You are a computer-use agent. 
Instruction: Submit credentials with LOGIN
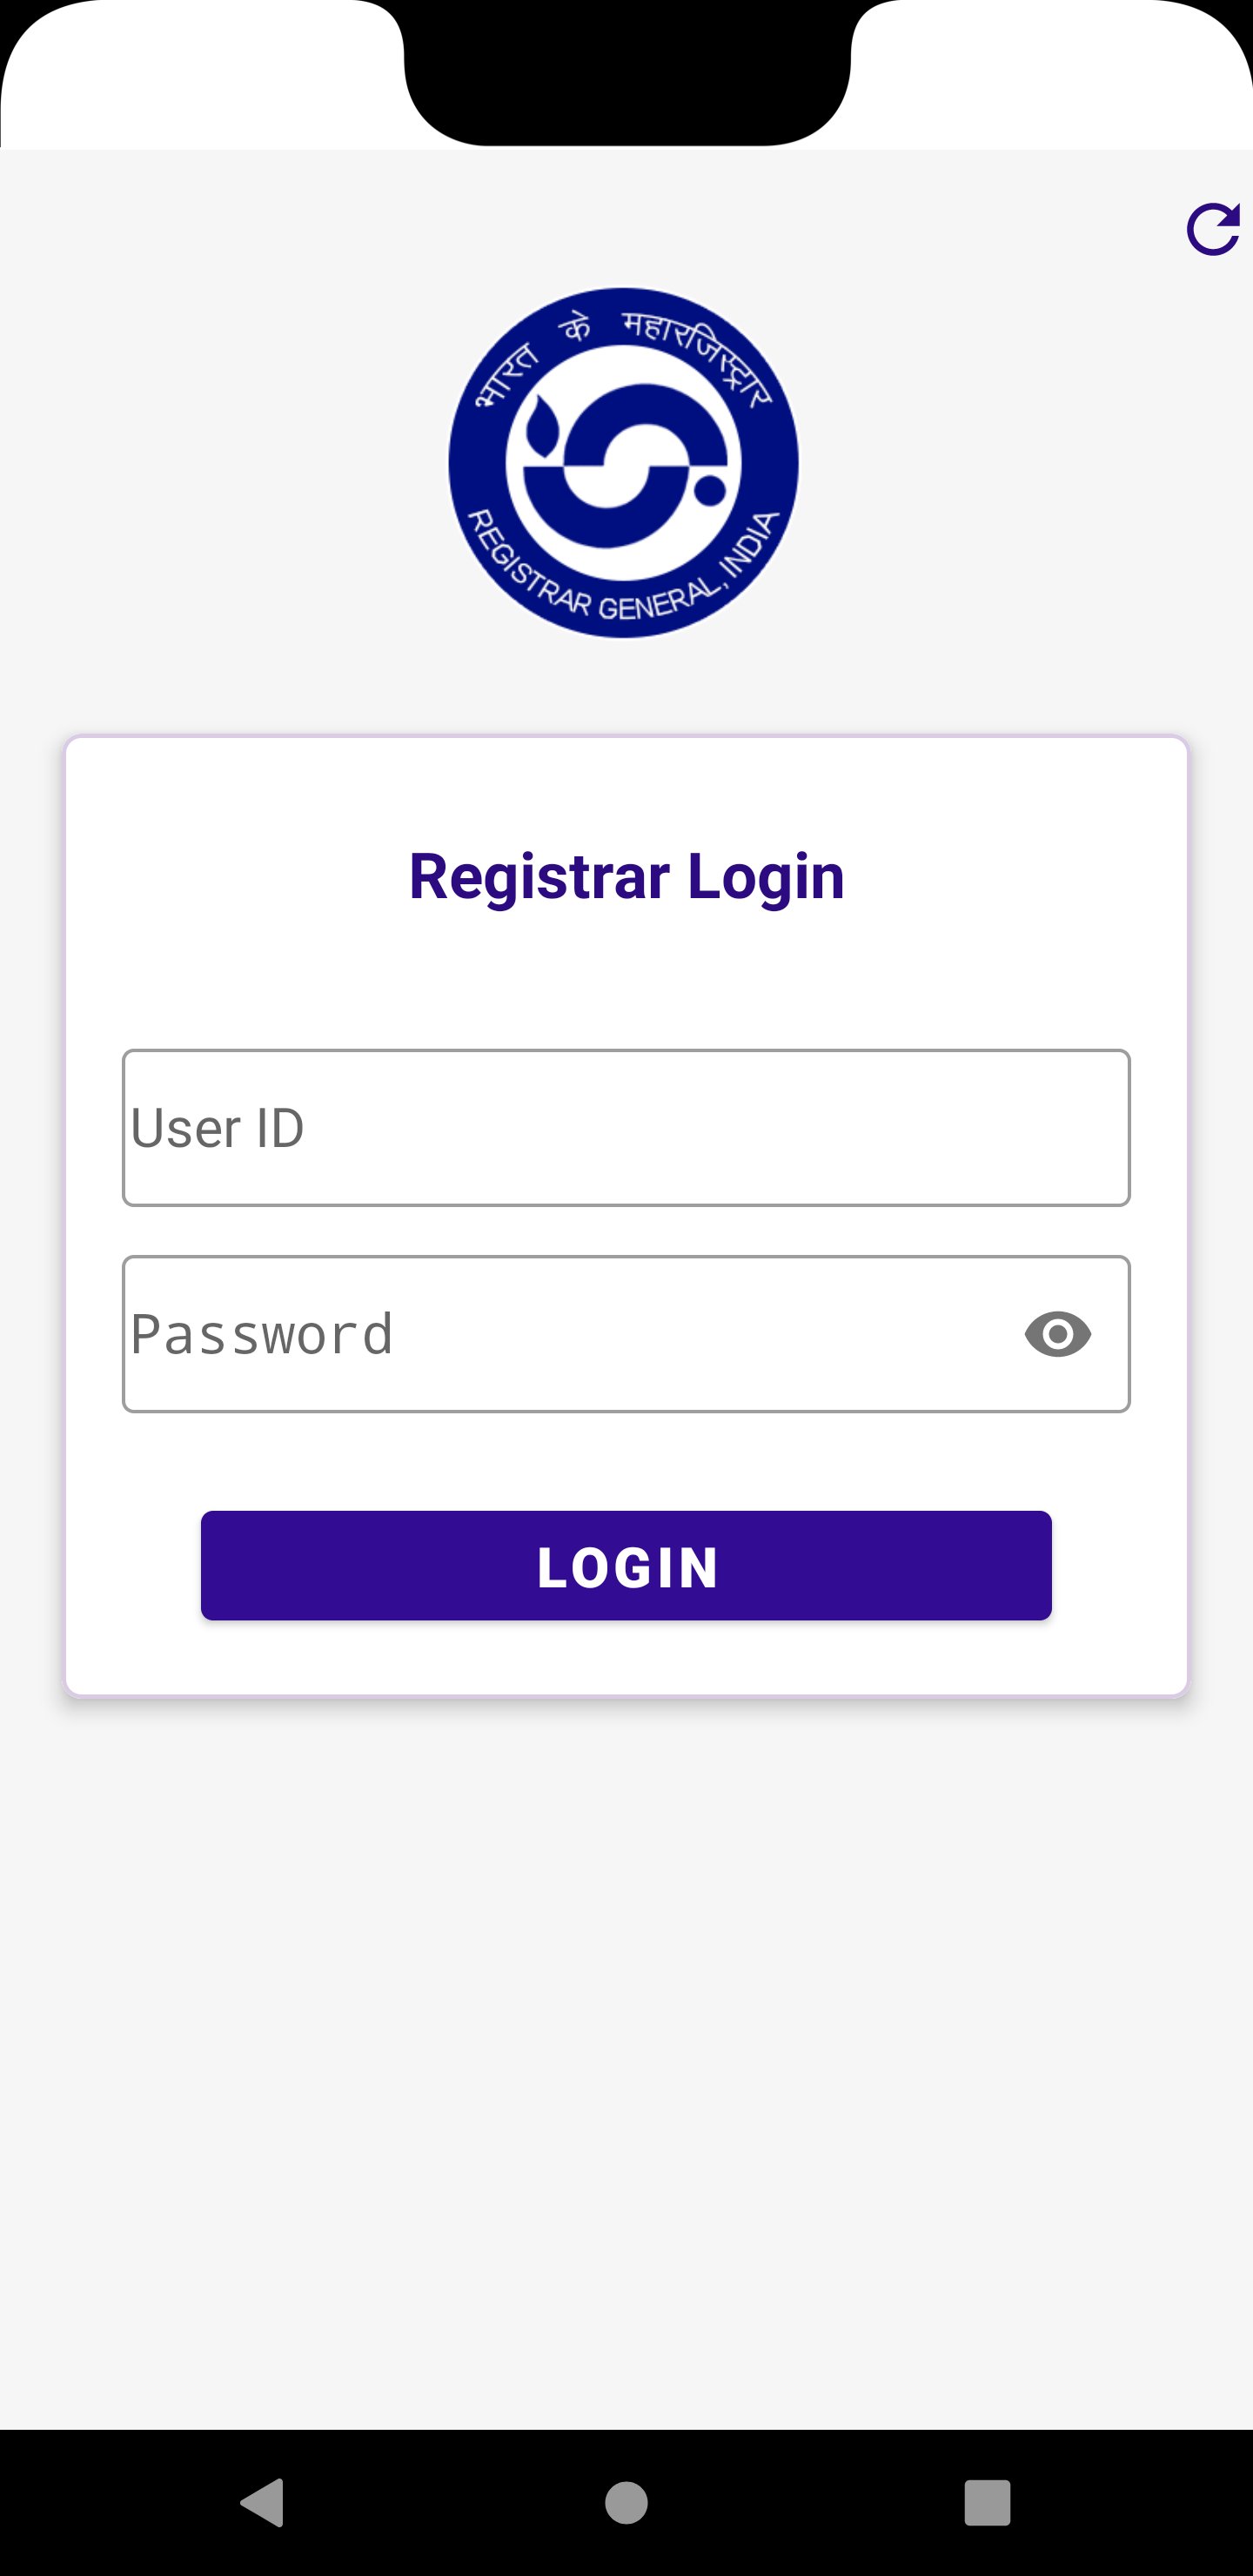coord(626,1565)
